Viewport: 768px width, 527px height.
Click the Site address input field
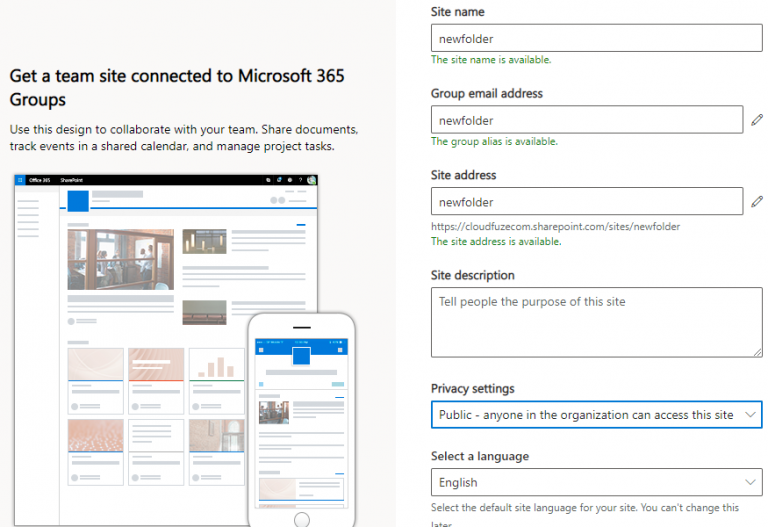tap(587, 201)
